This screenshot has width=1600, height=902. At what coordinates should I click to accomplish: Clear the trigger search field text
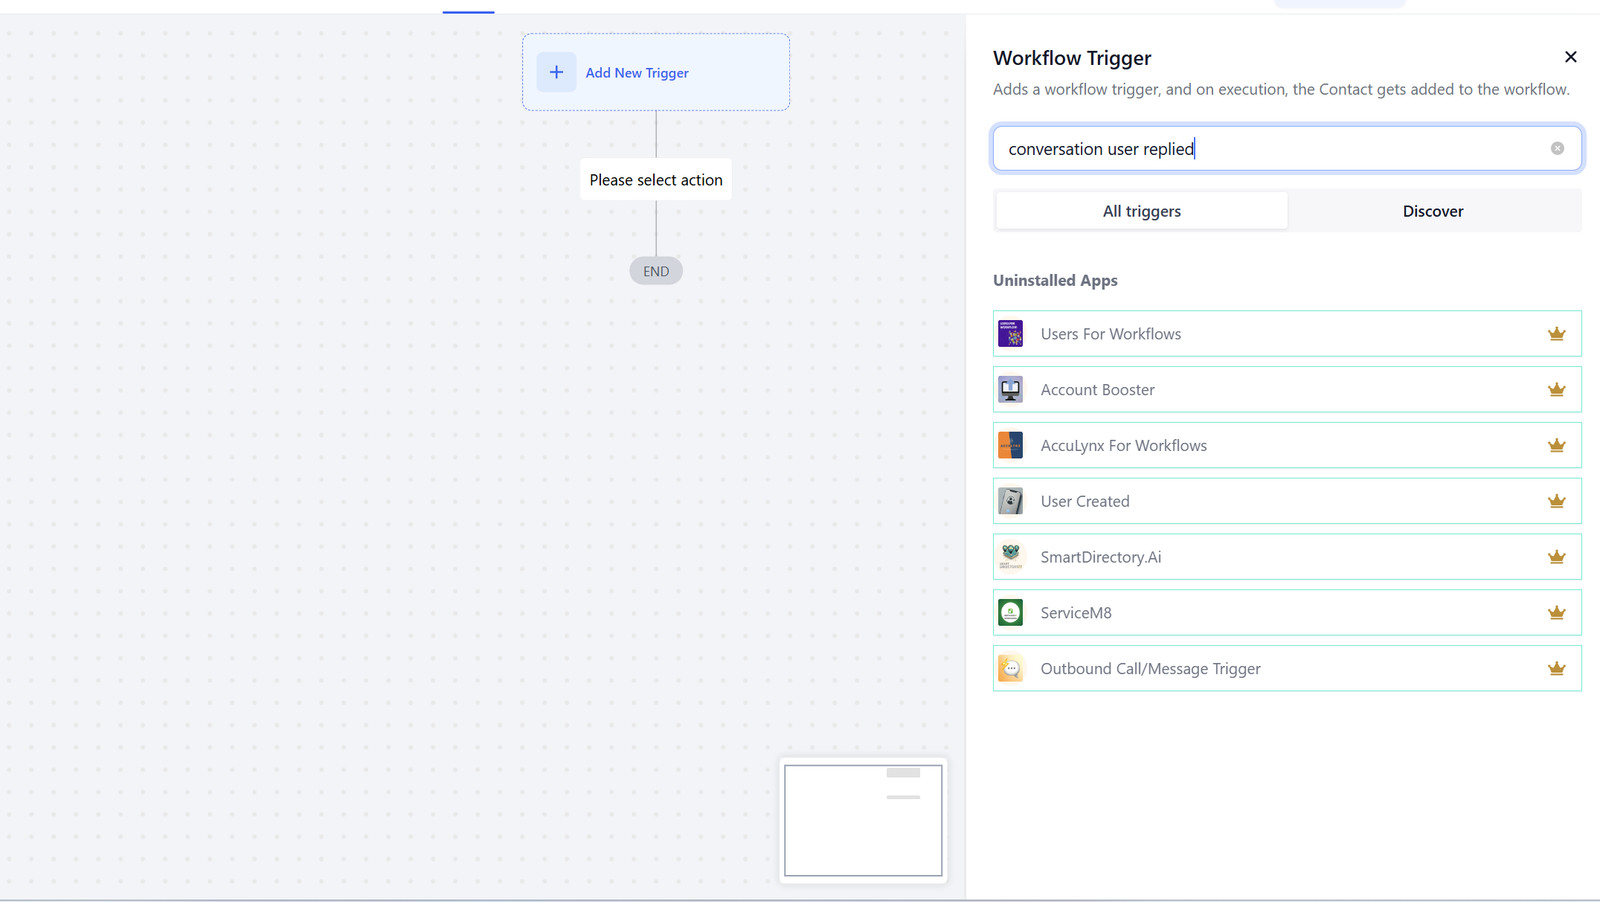tap(1557, 148)
